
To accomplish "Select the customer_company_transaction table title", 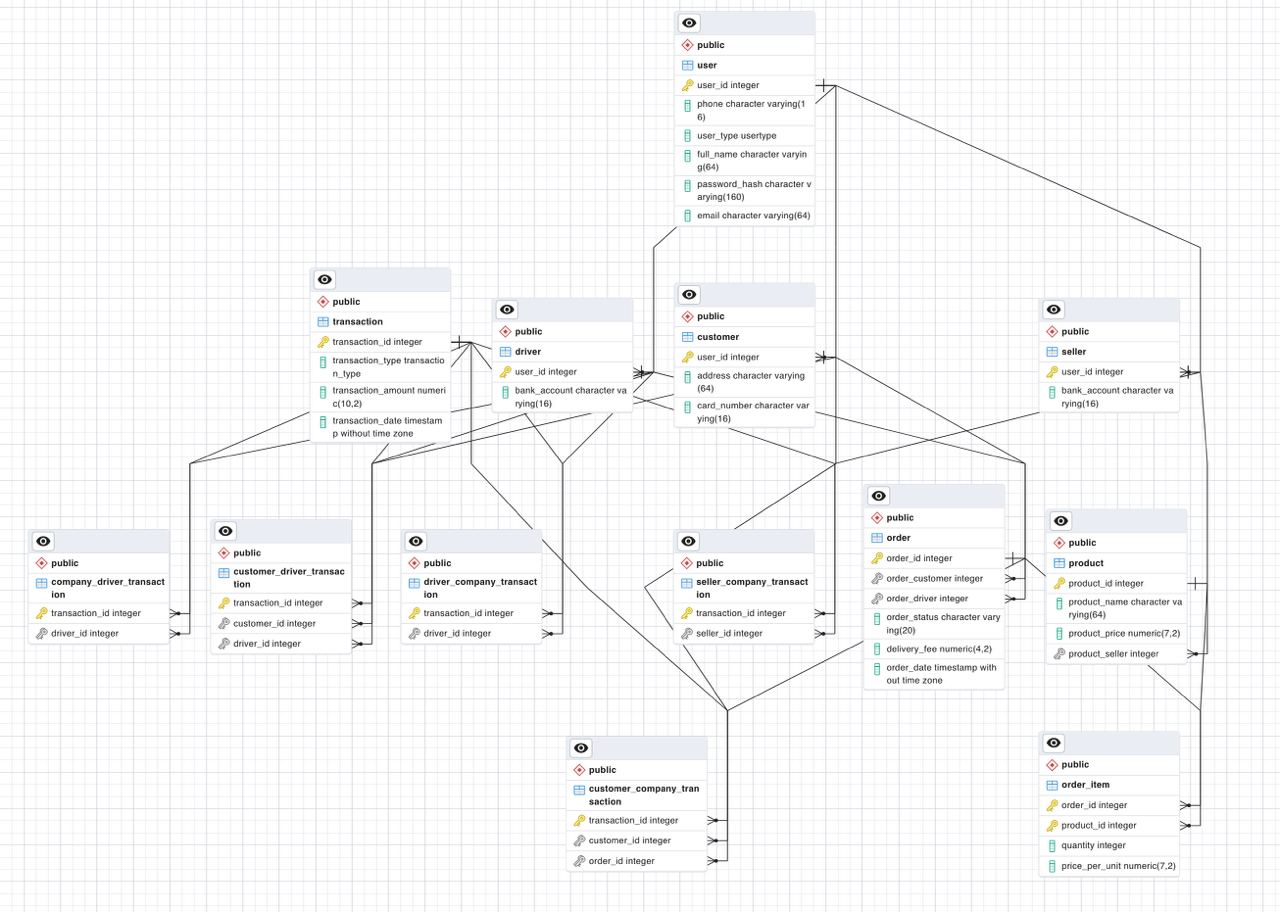I will (645, 795).
